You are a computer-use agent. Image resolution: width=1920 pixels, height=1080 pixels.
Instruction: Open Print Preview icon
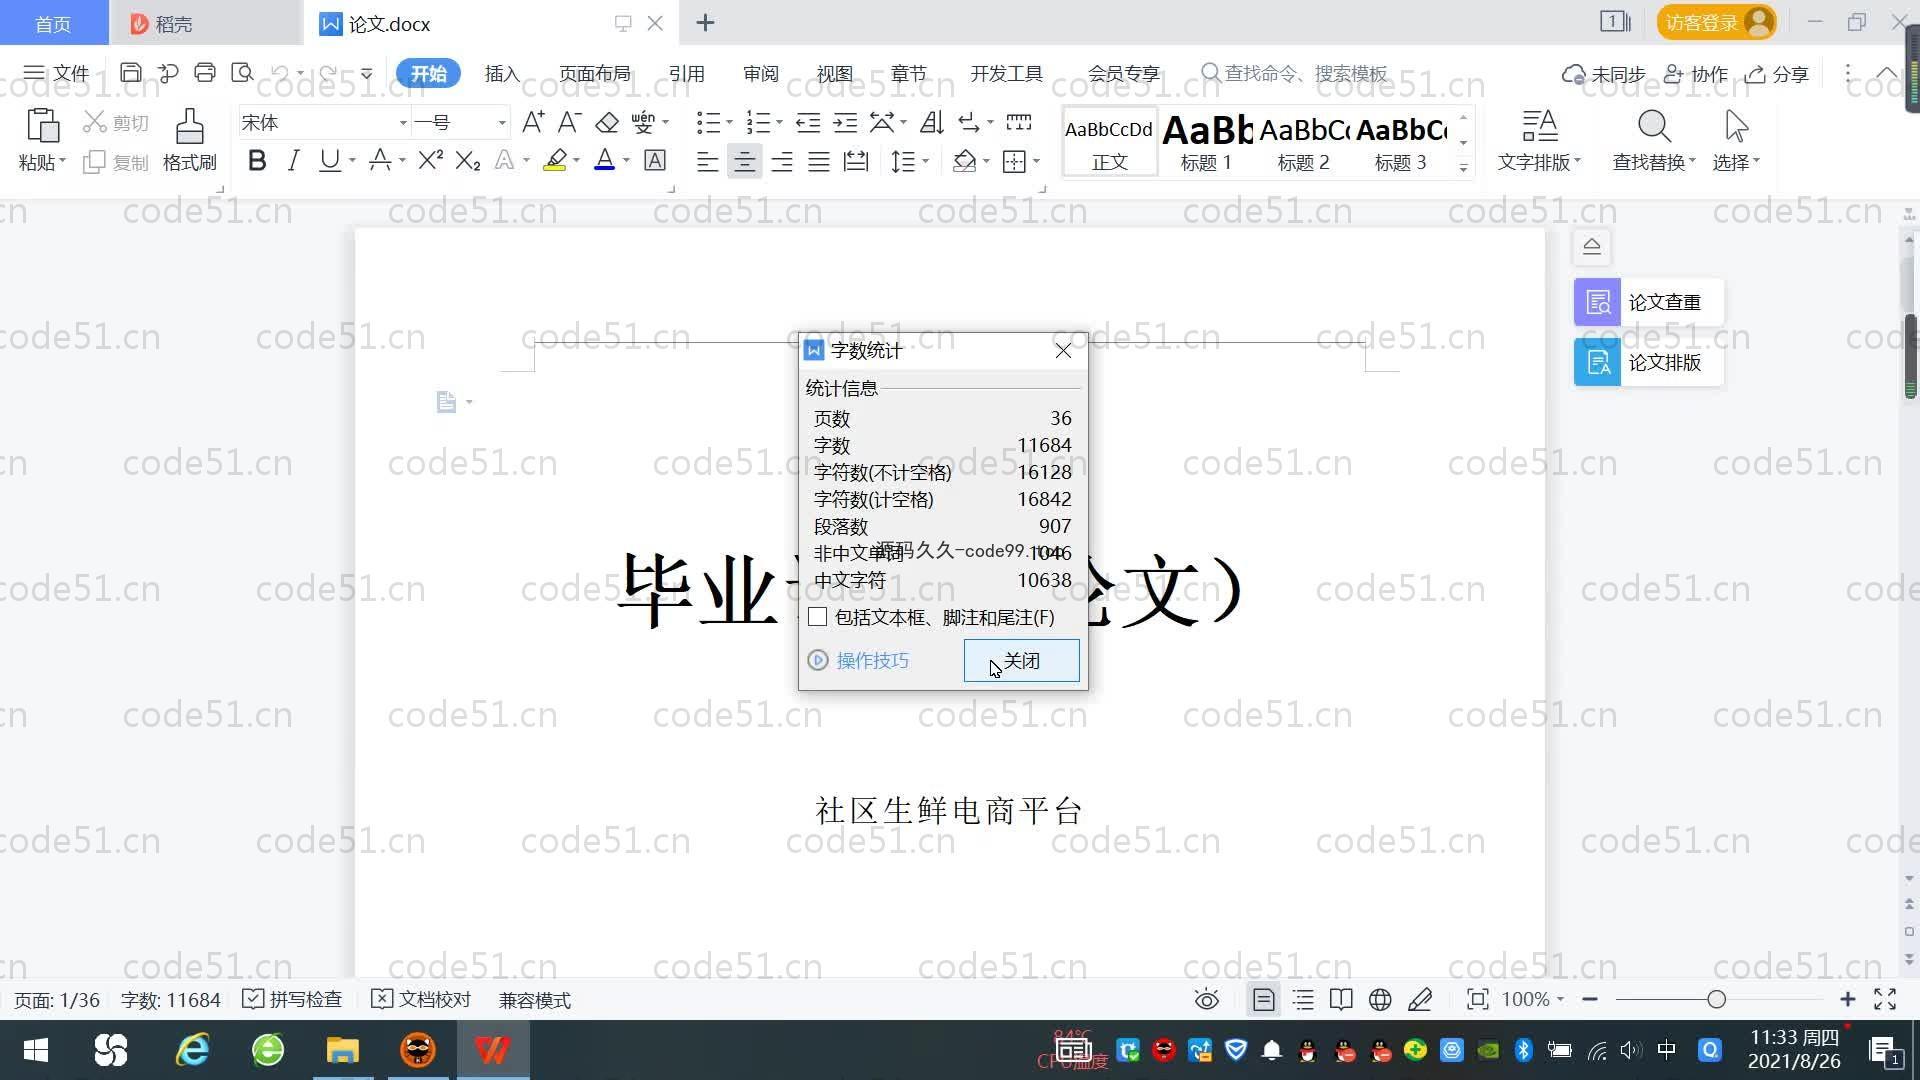[x=242, y=73]
